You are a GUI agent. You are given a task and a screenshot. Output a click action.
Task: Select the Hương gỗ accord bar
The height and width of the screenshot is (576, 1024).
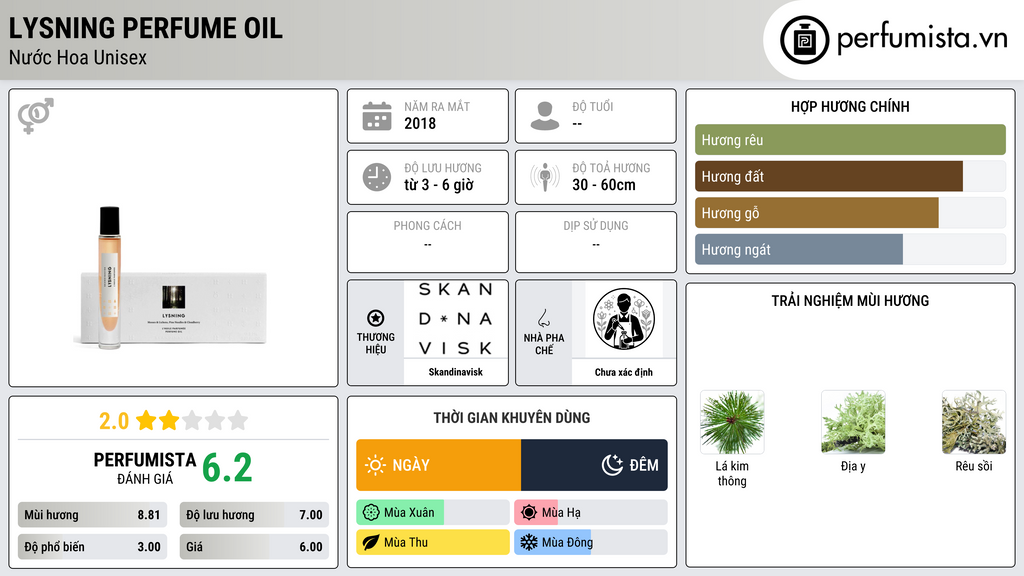pos(850,213)
